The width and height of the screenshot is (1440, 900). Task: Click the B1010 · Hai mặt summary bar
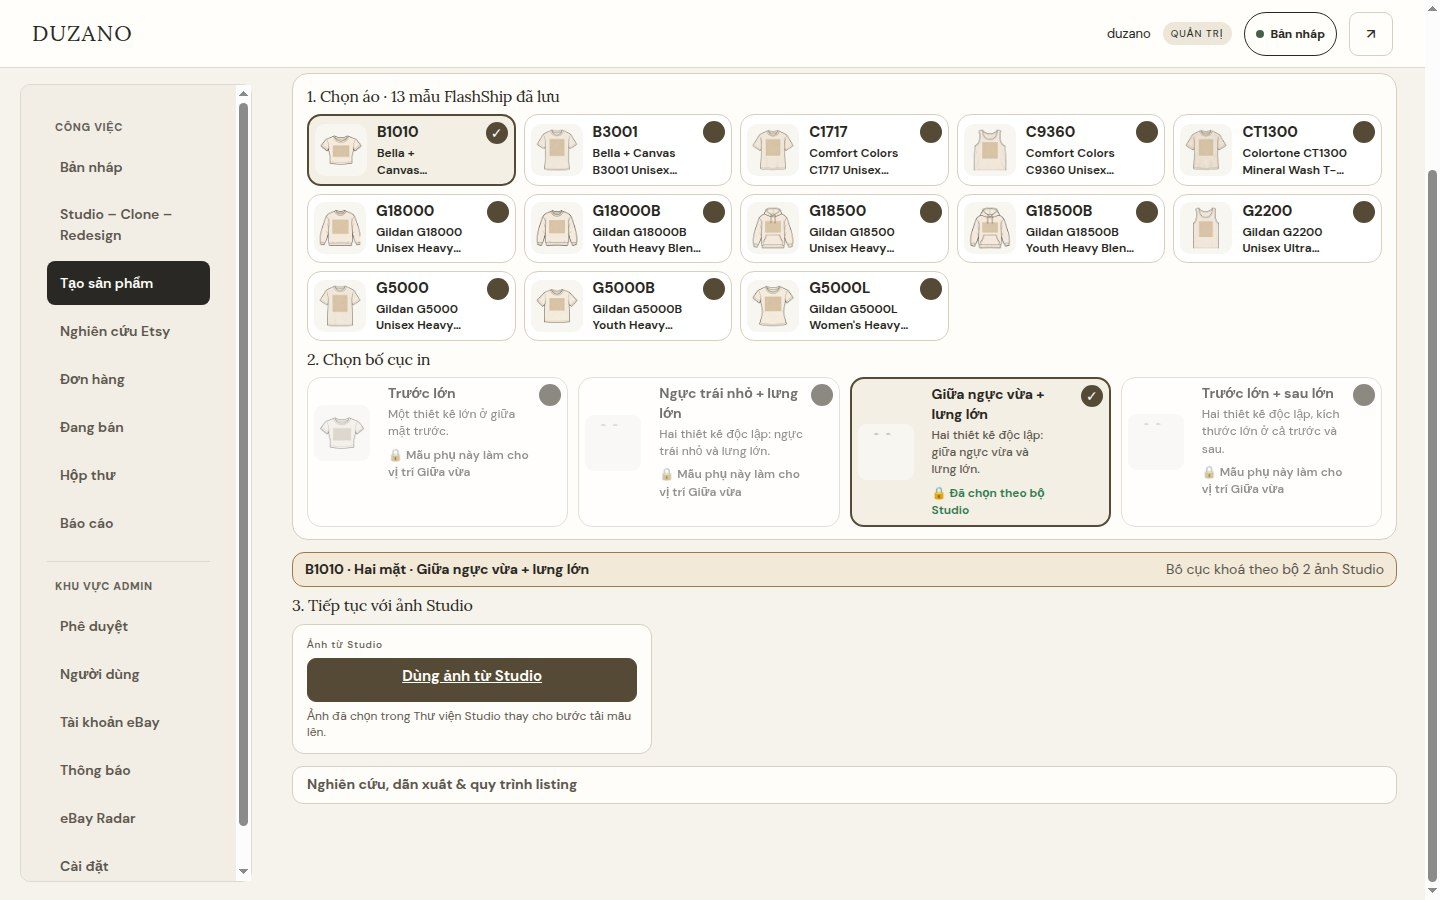point(844,569)
